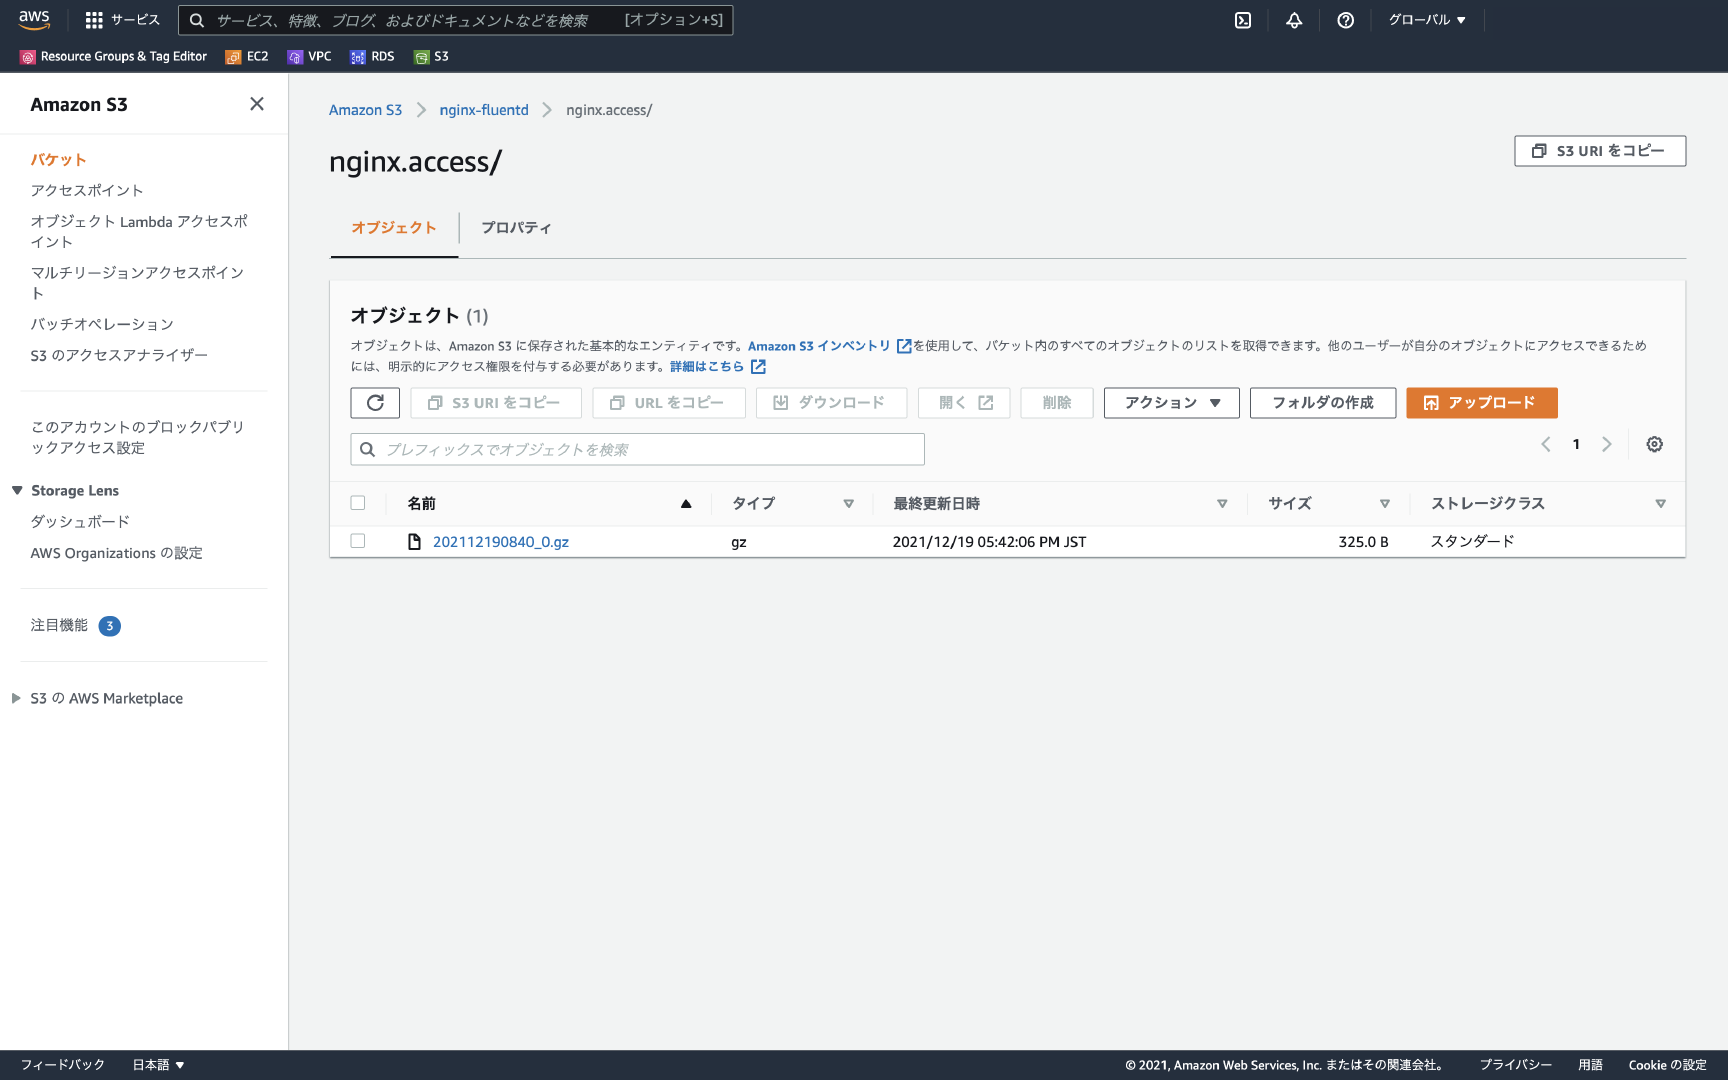
Task: Open プライバシー footer link
Action: pyautogui.click(x=1516, y=1065)
